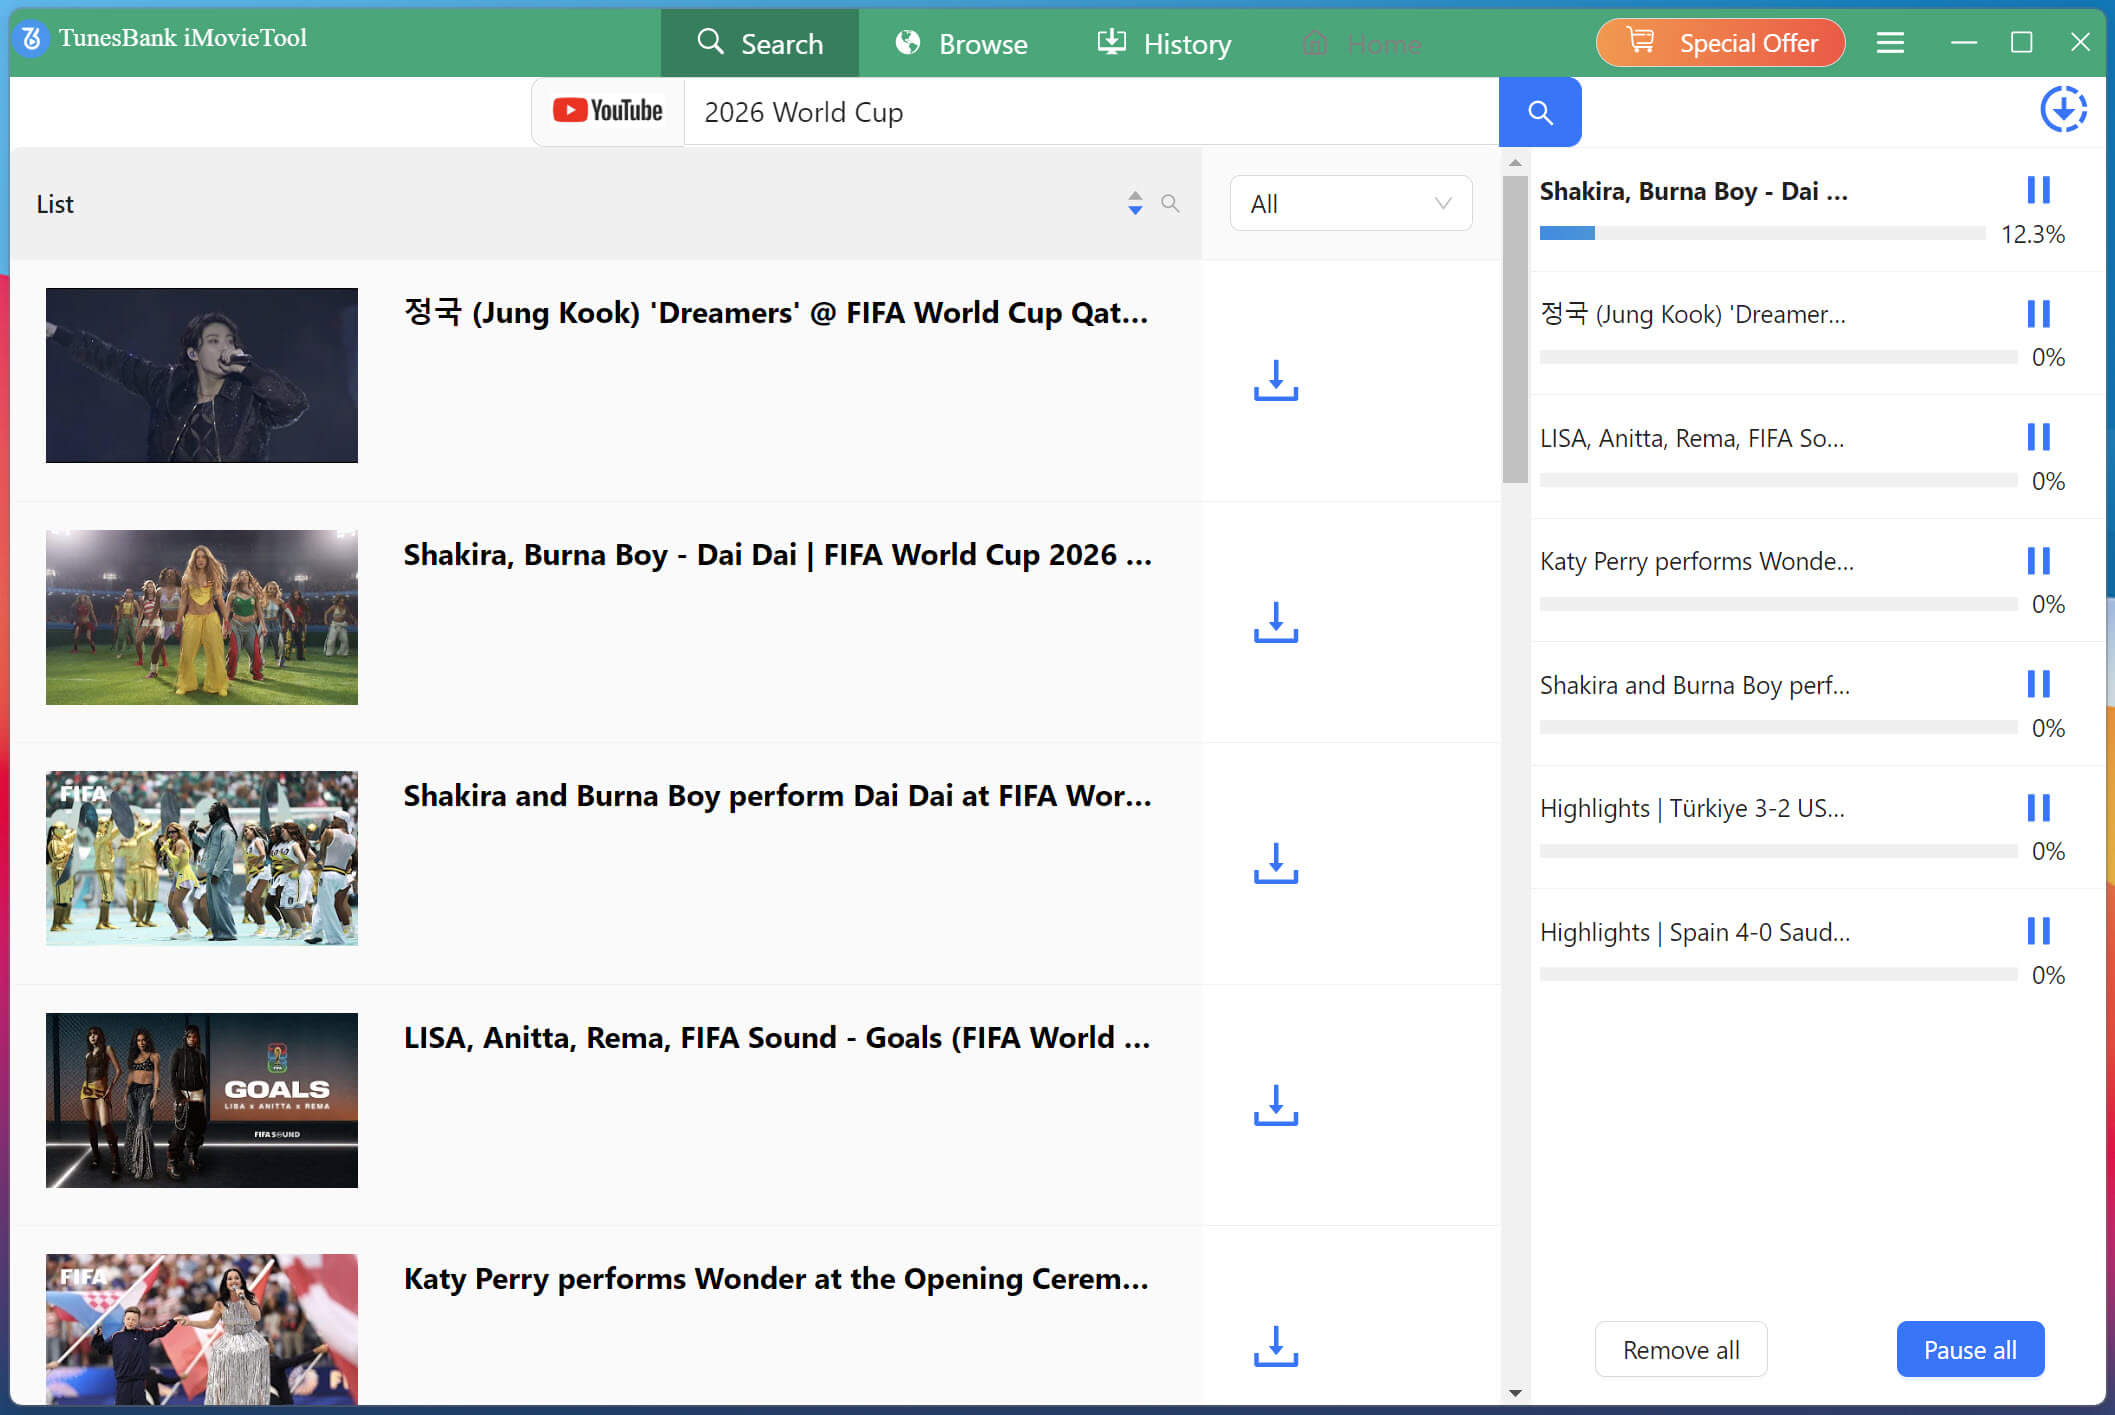Click the Pause all button
This screenshot has width=2115, height=1415.
click(1970, 1349)
